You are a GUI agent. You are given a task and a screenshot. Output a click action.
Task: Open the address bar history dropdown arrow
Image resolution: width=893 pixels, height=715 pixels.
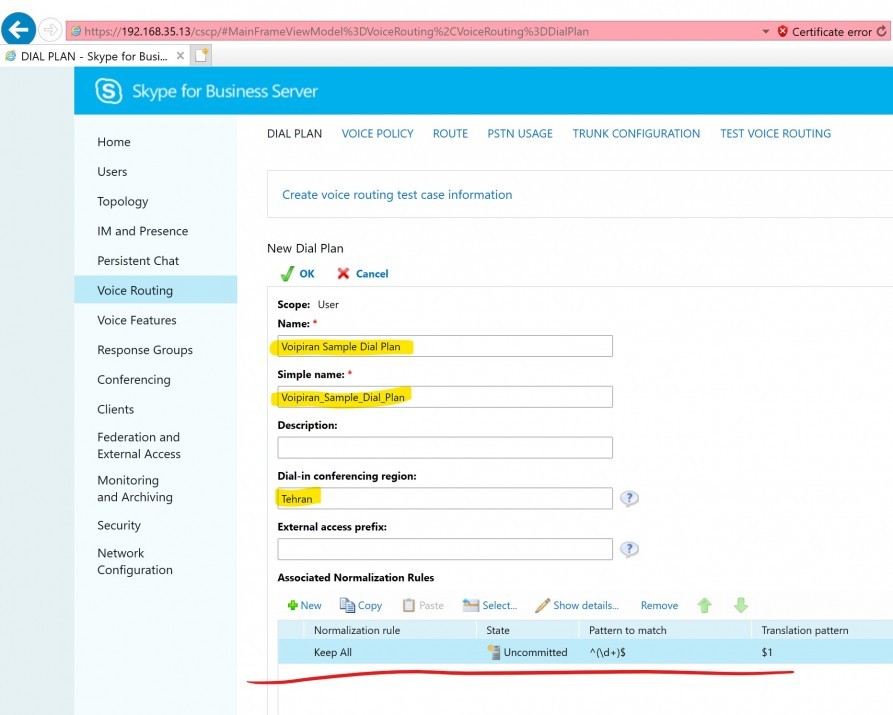point(765,31)
